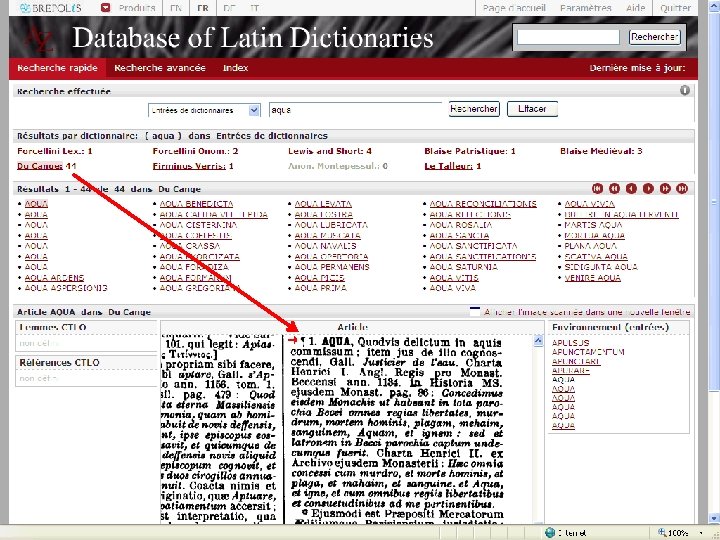Open the Du Cange dictionary results link
This screenshot has width=720, height=540.
39,166
